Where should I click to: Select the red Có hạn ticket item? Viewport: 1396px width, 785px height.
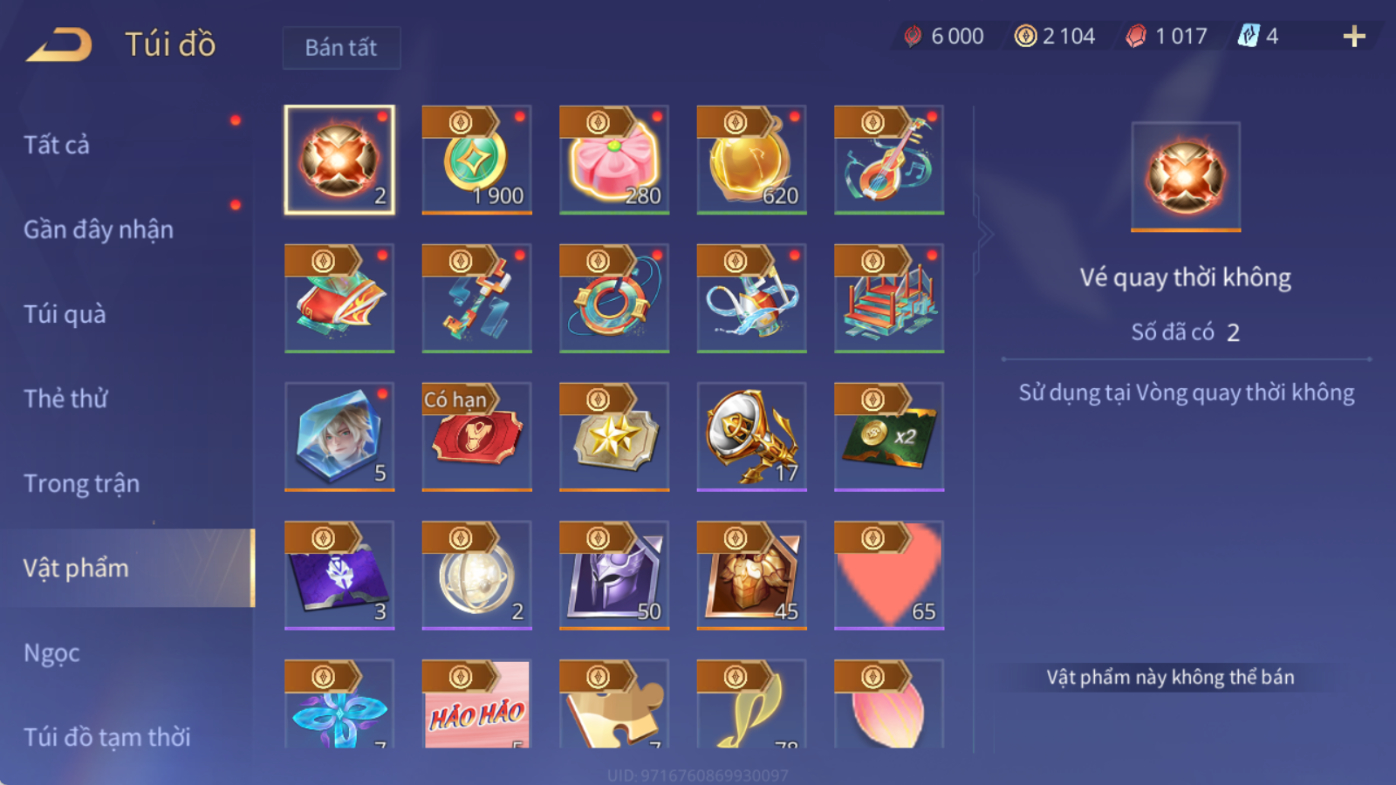477,437
